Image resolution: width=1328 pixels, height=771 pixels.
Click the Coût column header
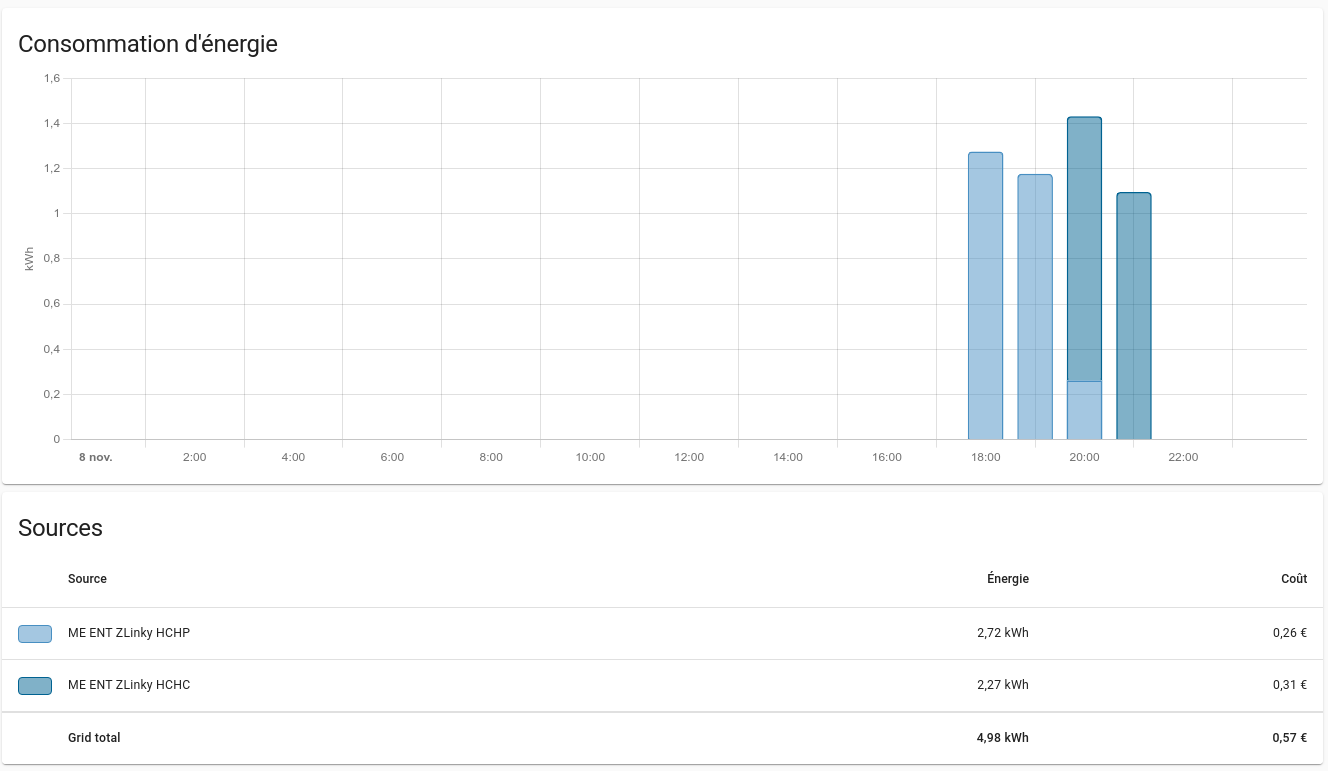tap(1294, 579)
